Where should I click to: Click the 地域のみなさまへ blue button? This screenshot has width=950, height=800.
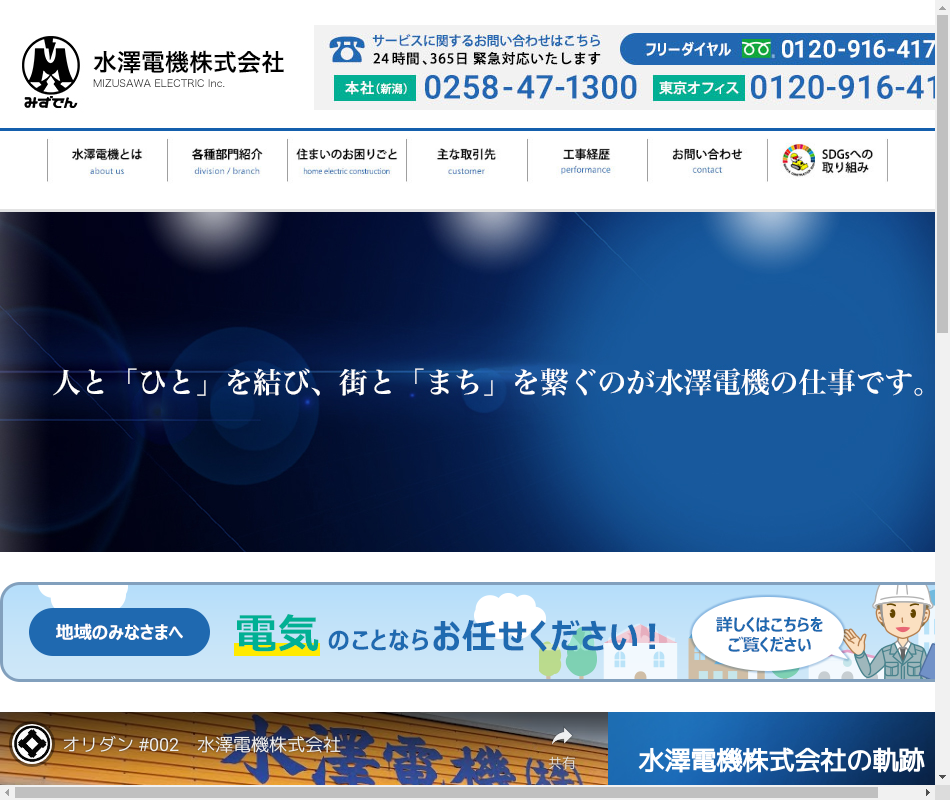[119, 632]
